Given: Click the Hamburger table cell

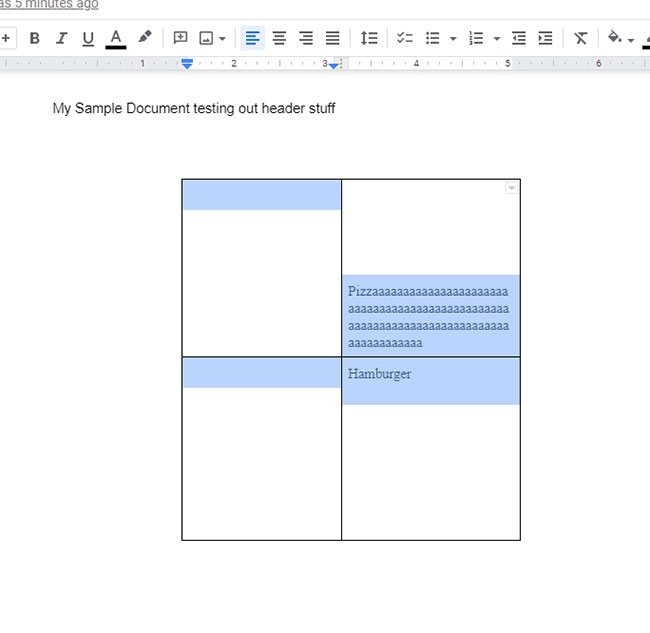Looking at the screenshot, I should (x=380, y=374).
